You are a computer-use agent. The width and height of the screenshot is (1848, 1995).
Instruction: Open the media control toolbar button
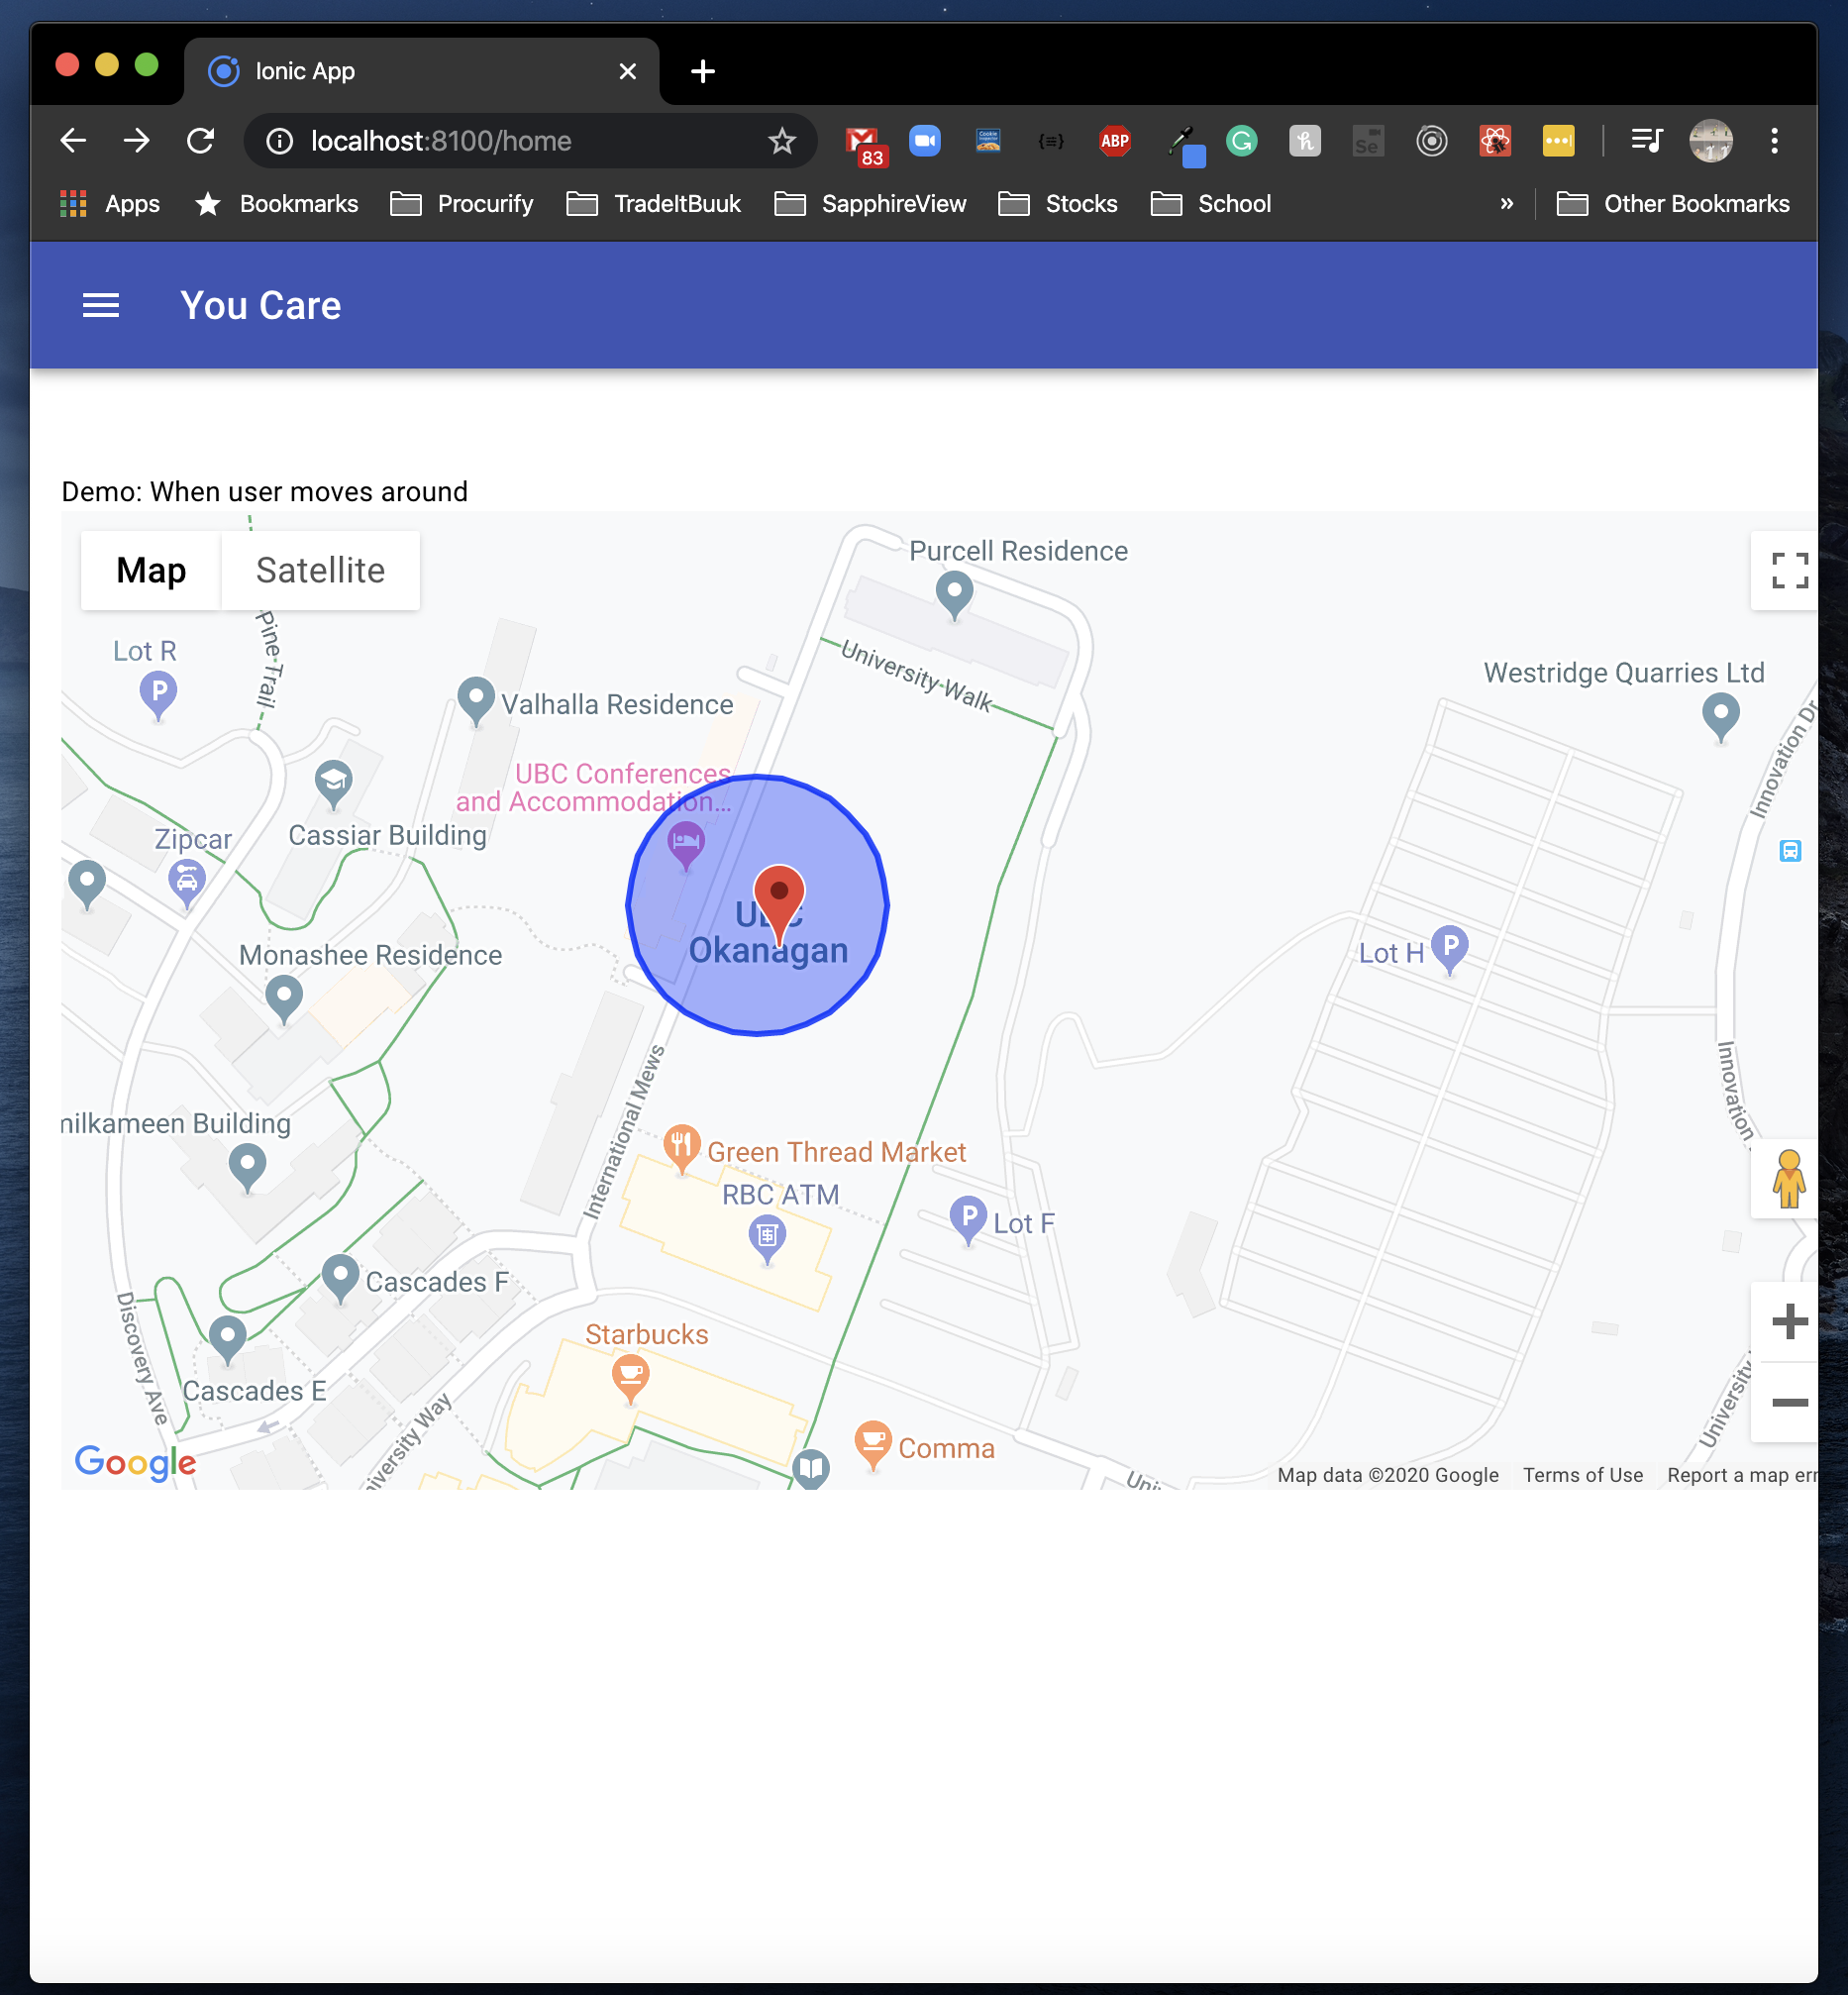click(x=1646, y=141)
